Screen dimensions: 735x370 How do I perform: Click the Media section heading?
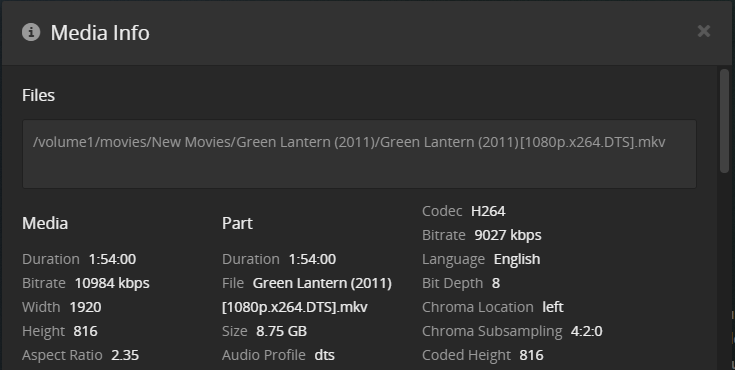pyautogui.click(x=45, y=223)
